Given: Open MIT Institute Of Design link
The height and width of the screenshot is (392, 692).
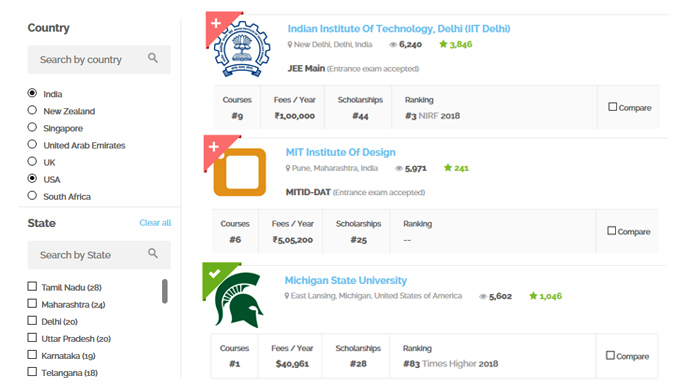Looking at the screenshot, I should 340,152.
